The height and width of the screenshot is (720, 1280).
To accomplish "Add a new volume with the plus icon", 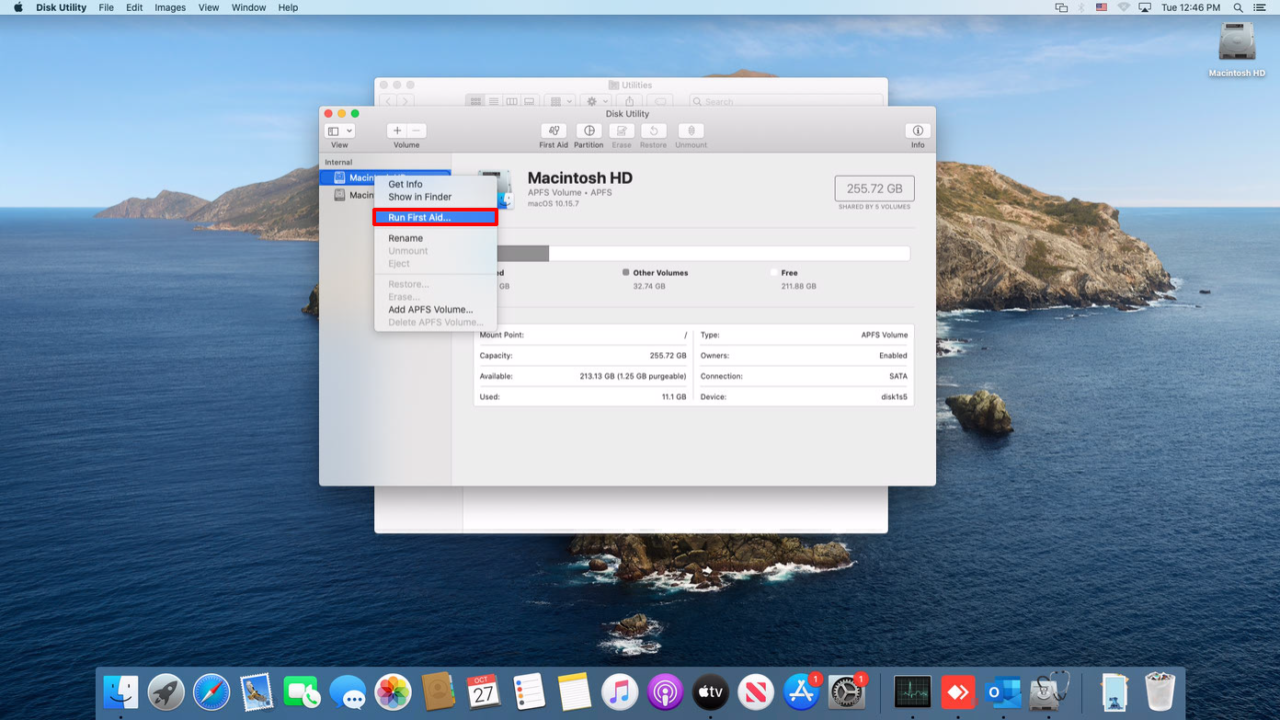I will (x=396, y=129).
